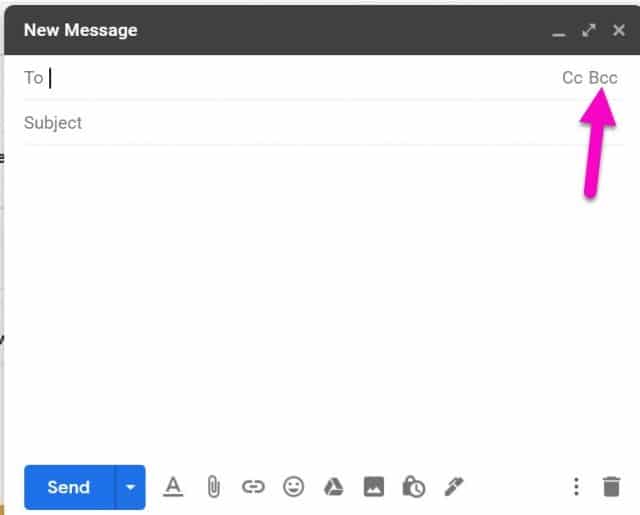The width and height of the screenshot is (640, 515).
Task: Click into the Subject field
Action: [x=300, y=123]
